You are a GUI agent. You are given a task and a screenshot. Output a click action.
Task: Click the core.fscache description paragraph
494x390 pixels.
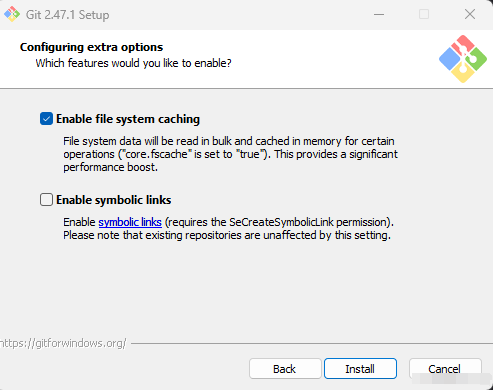coord(230,154)
